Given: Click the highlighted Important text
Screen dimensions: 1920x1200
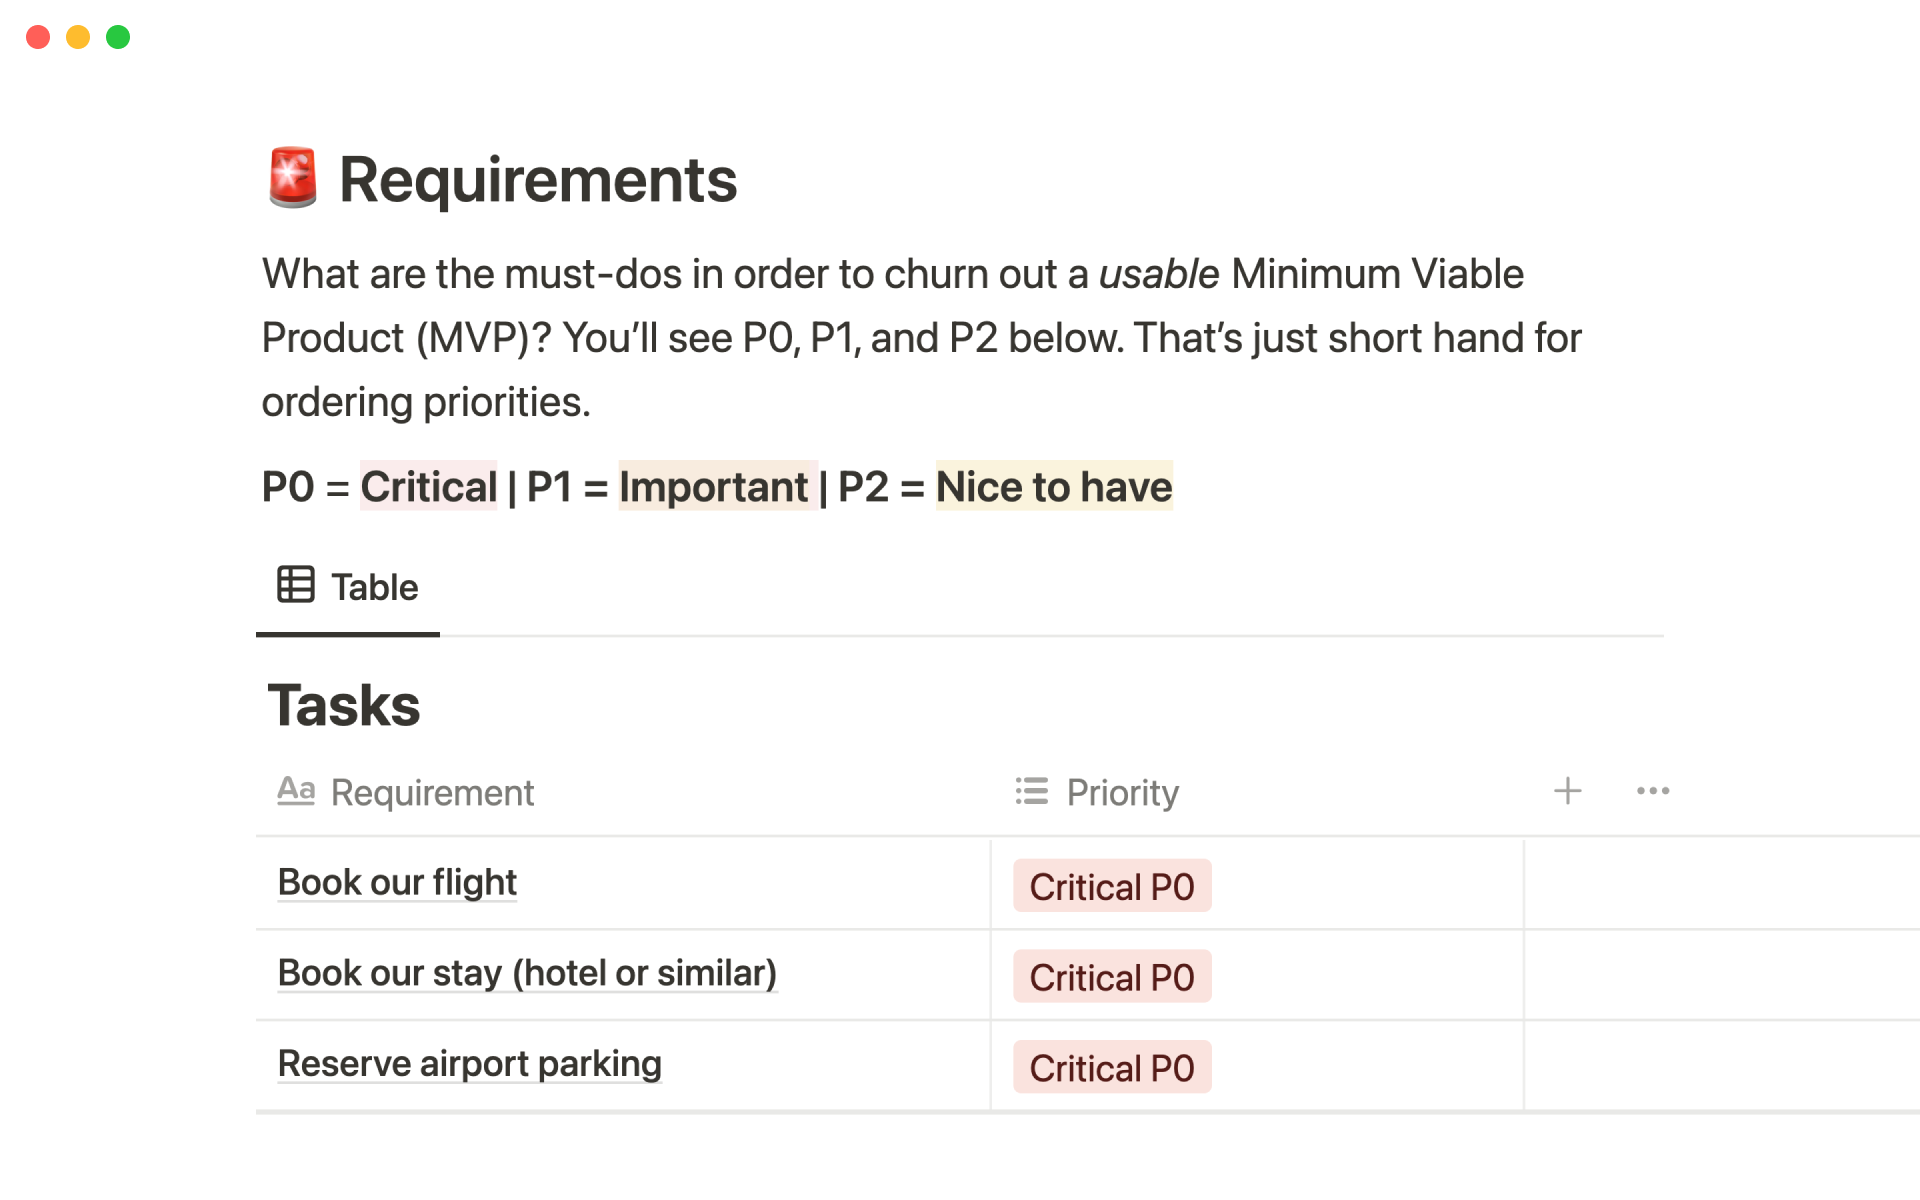Looking at the screenshot, I should point(713,487).
